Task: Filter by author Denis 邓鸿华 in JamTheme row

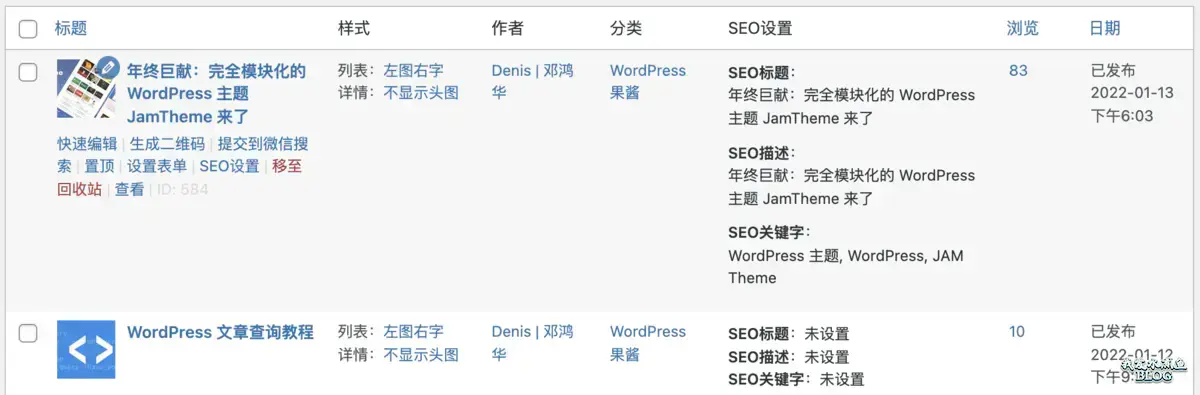Action: click(x=533, y=82)
